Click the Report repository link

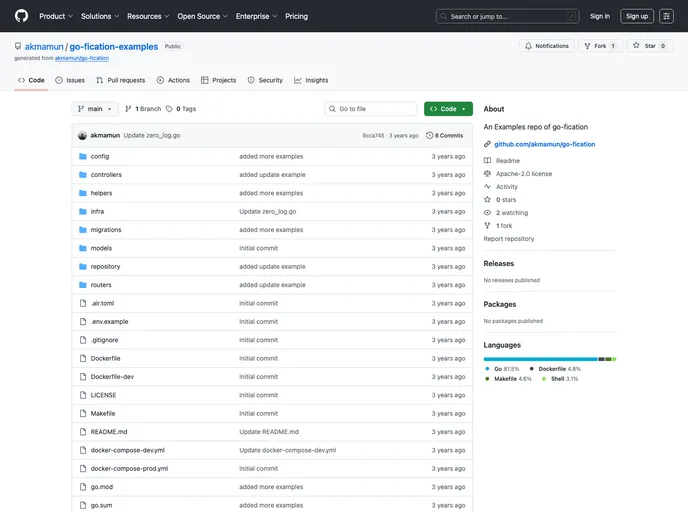pyautogui.click(x=509, y=239)
